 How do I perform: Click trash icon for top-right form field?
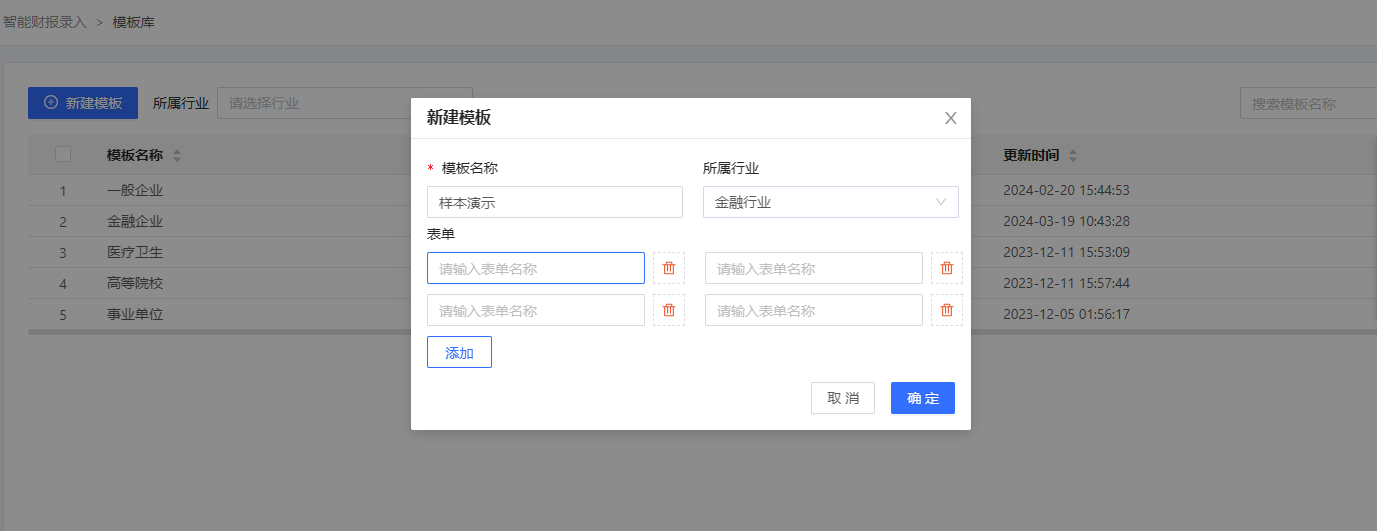pyautogui.click(x=947, y=268)
